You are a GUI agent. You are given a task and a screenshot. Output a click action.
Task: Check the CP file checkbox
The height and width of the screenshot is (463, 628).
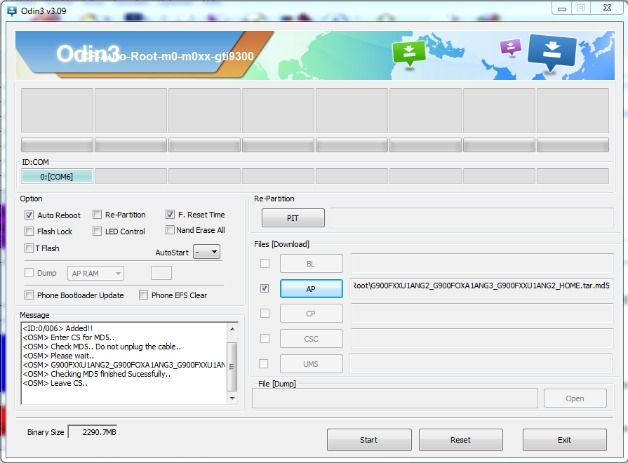[265, 313]
